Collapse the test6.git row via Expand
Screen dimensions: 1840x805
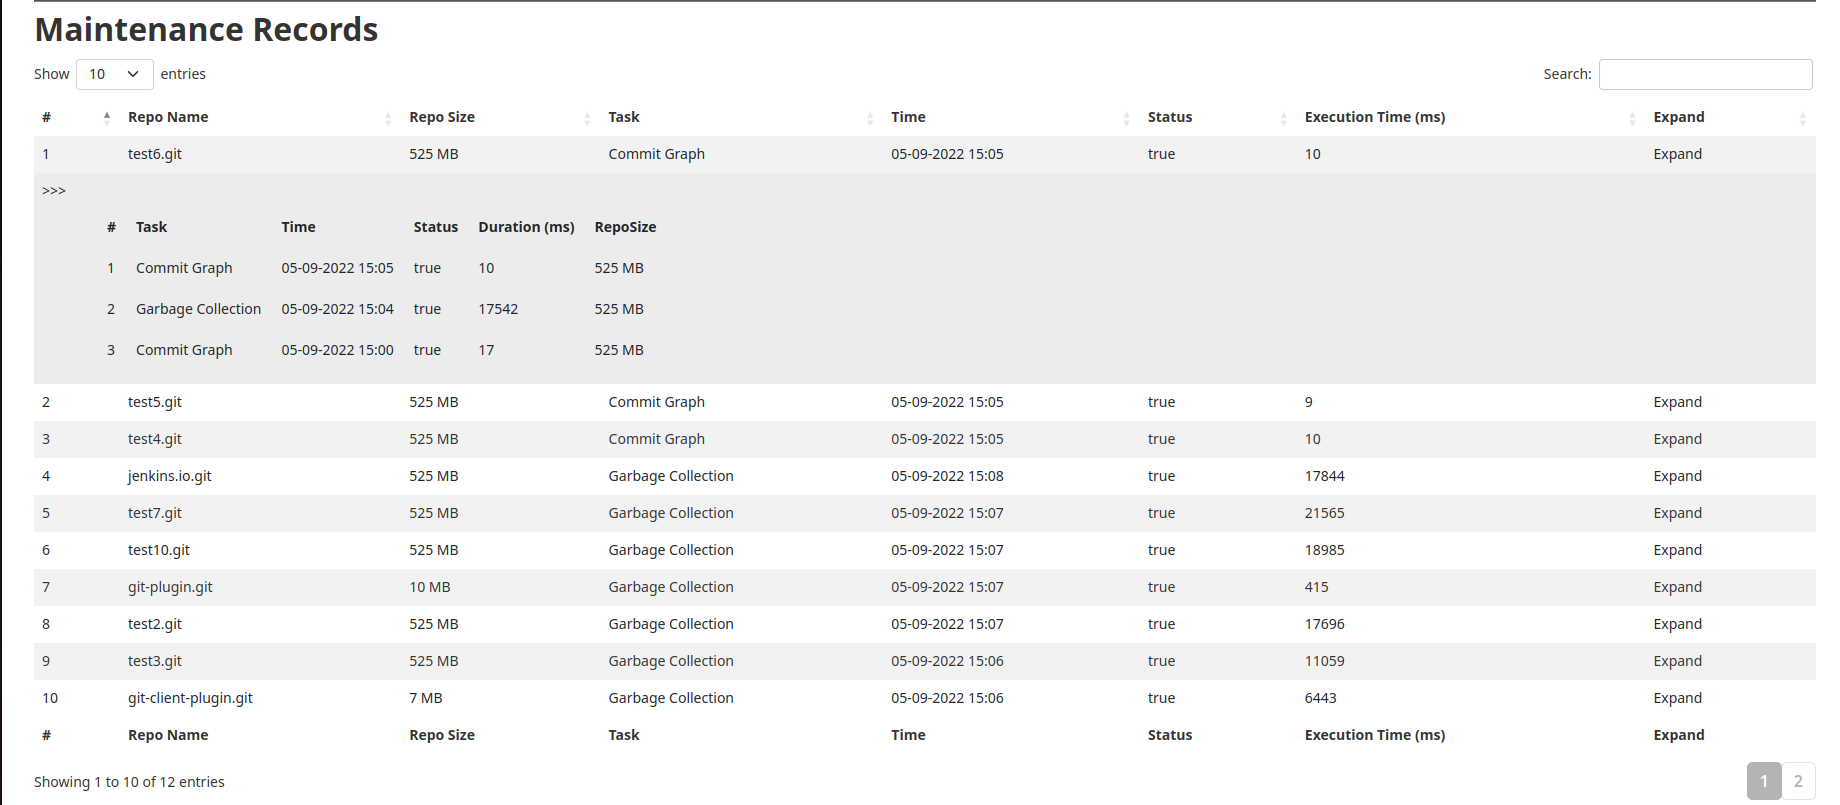tap(1677, 154)
